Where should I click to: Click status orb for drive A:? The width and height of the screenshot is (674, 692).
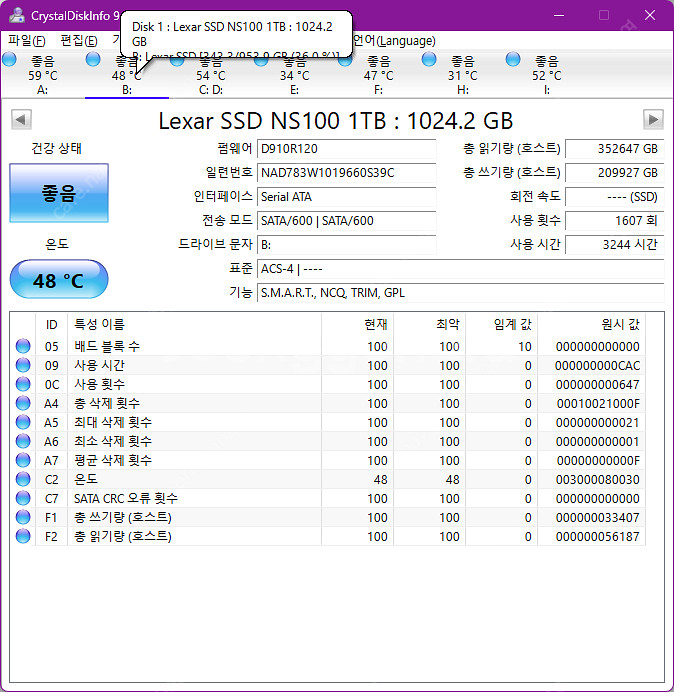pos(9,59)
